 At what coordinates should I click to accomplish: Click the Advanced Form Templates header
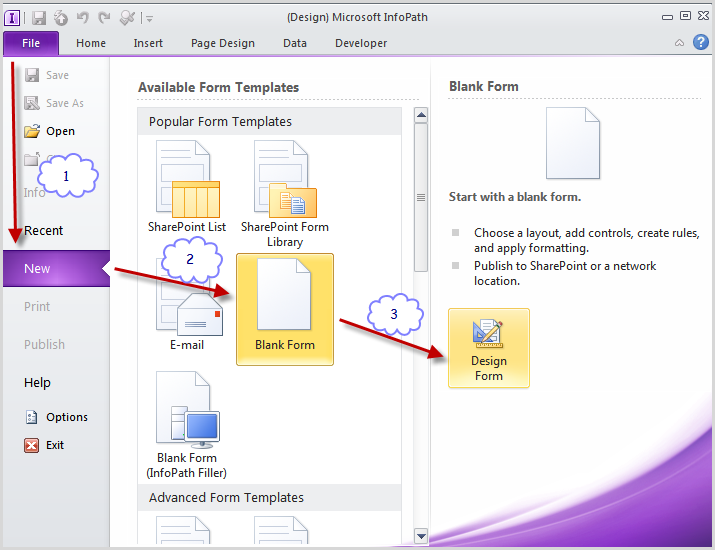(269, 498)
